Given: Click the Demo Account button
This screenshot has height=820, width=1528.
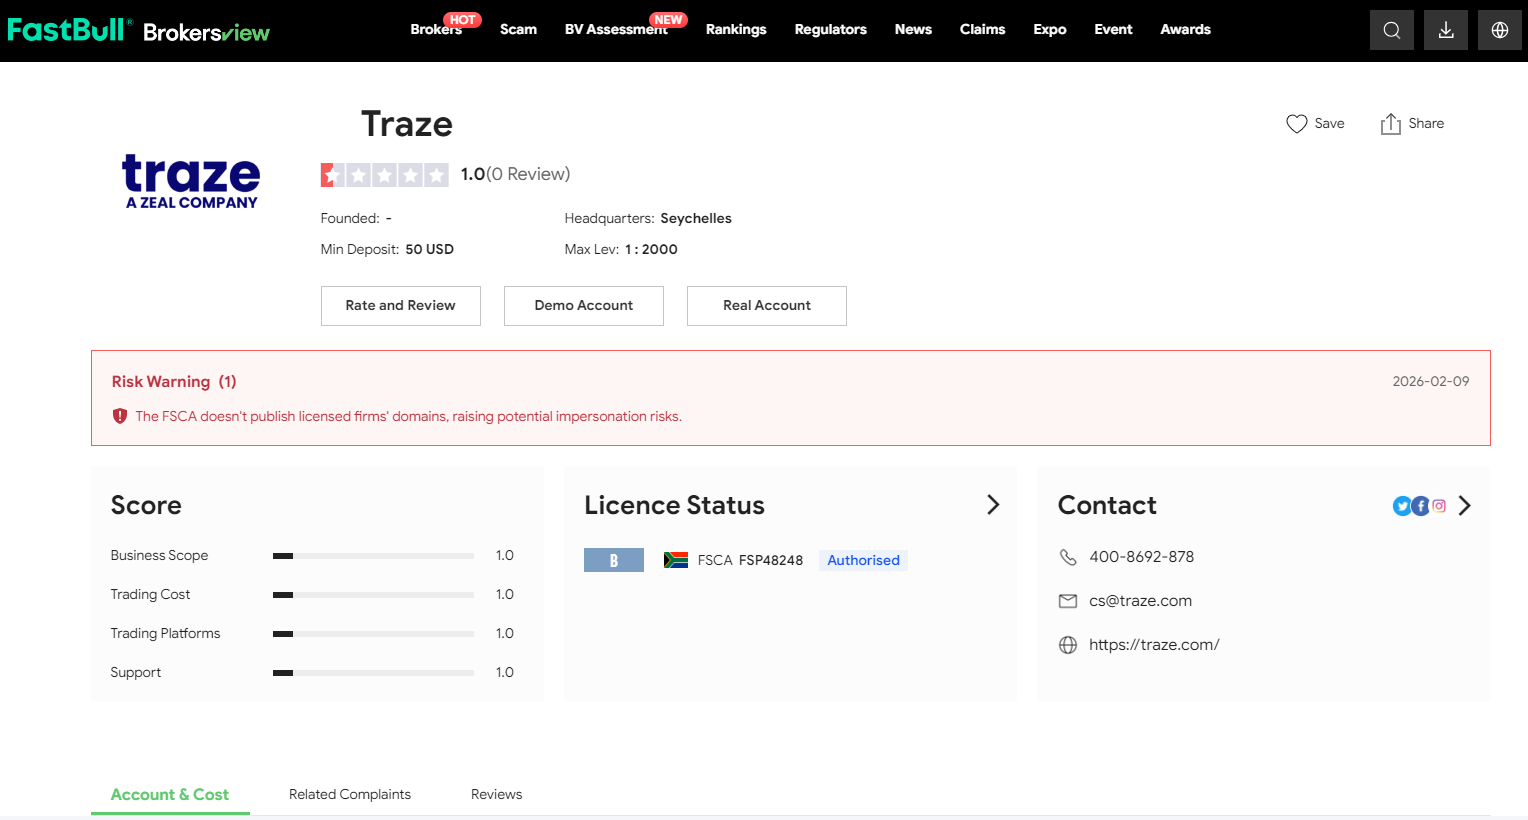Looking at the screenshot, I should coord(583,306).
